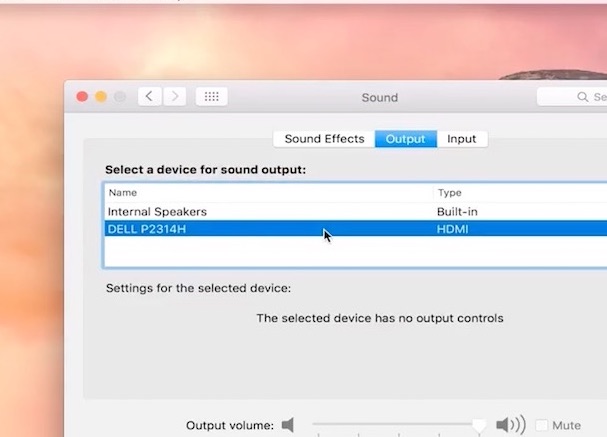Click the Name column header
Image resolution: width=607 pixels, height=437 pixels.
click(x=123, y=193)
